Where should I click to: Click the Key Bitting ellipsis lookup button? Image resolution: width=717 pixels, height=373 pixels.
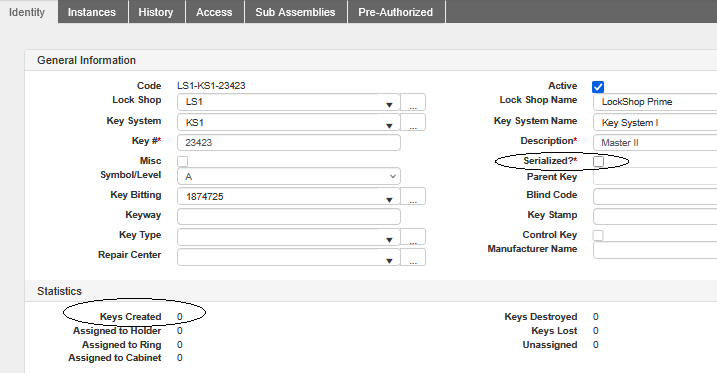coord(413,197)
